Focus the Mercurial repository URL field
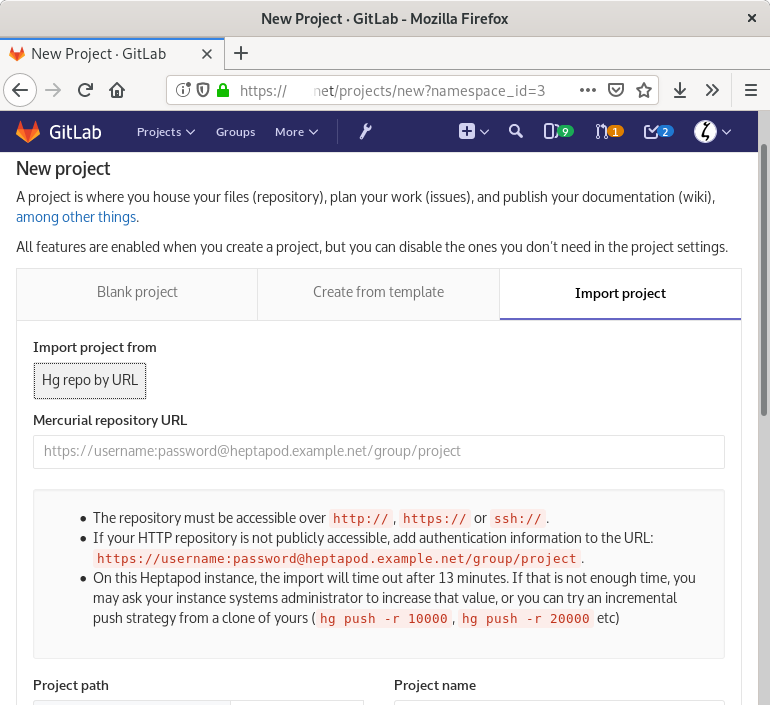The height and width of the screenshot is (705, 770). (379, 452)
